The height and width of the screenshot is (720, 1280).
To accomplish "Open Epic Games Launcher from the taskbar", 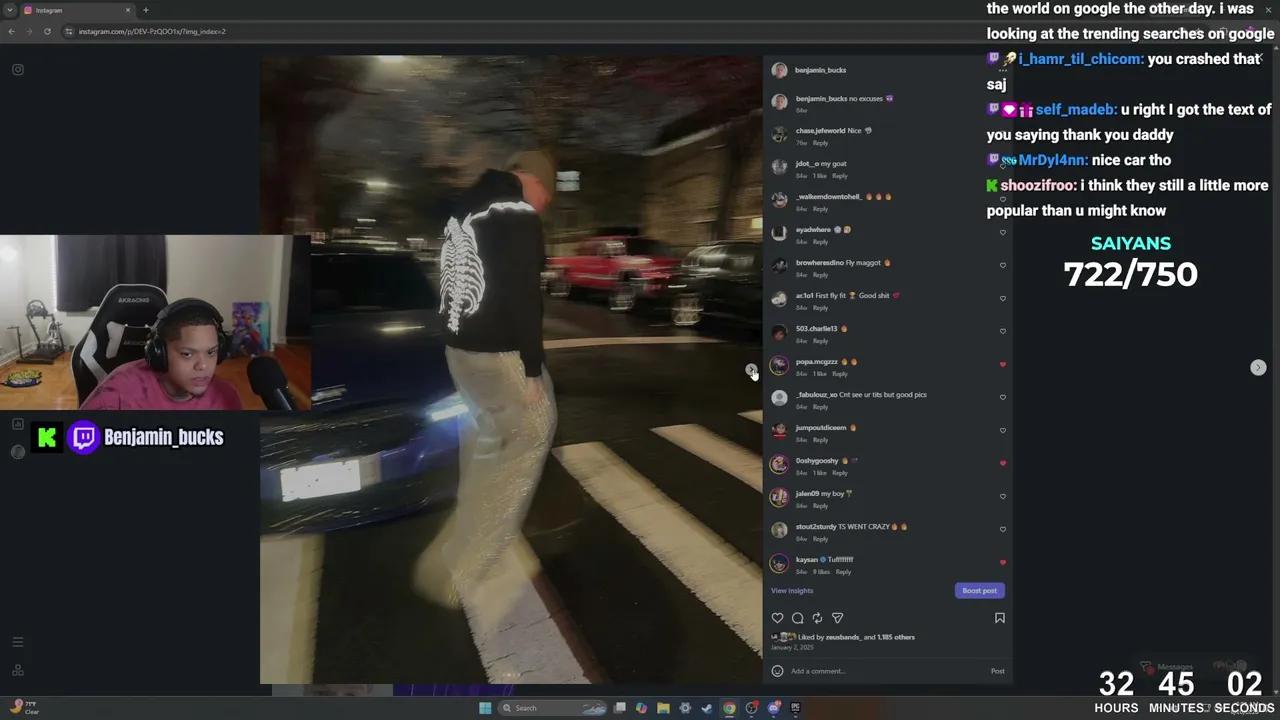I will coord(795,708).
